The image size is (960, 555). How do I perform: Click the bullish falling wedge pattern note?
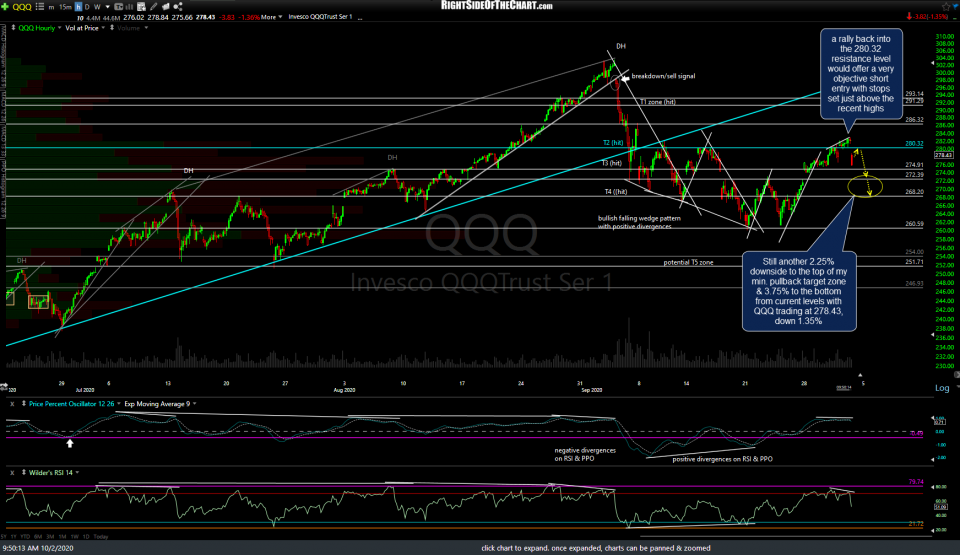639,222
